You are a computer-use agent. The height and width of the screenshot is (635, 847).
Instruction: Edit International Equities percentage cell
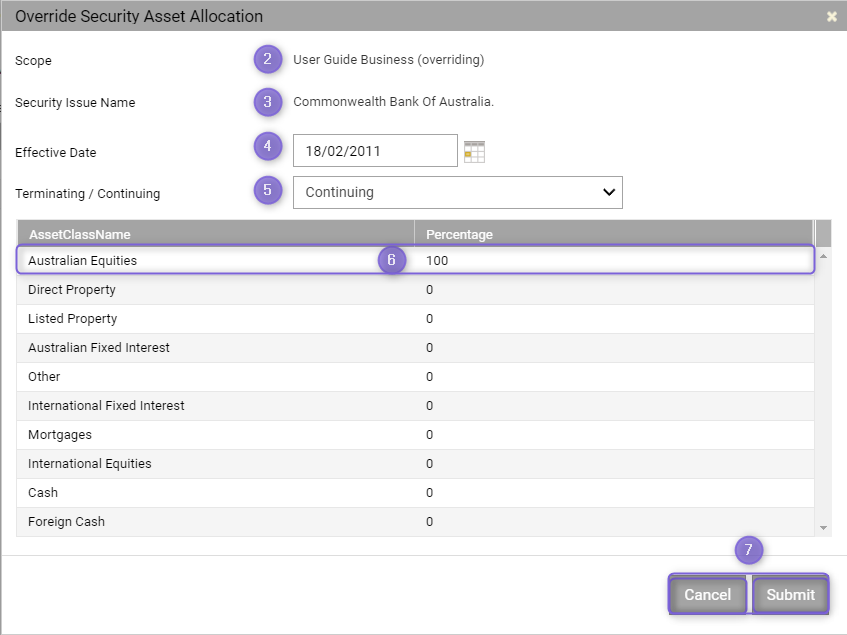coord(614,464)
